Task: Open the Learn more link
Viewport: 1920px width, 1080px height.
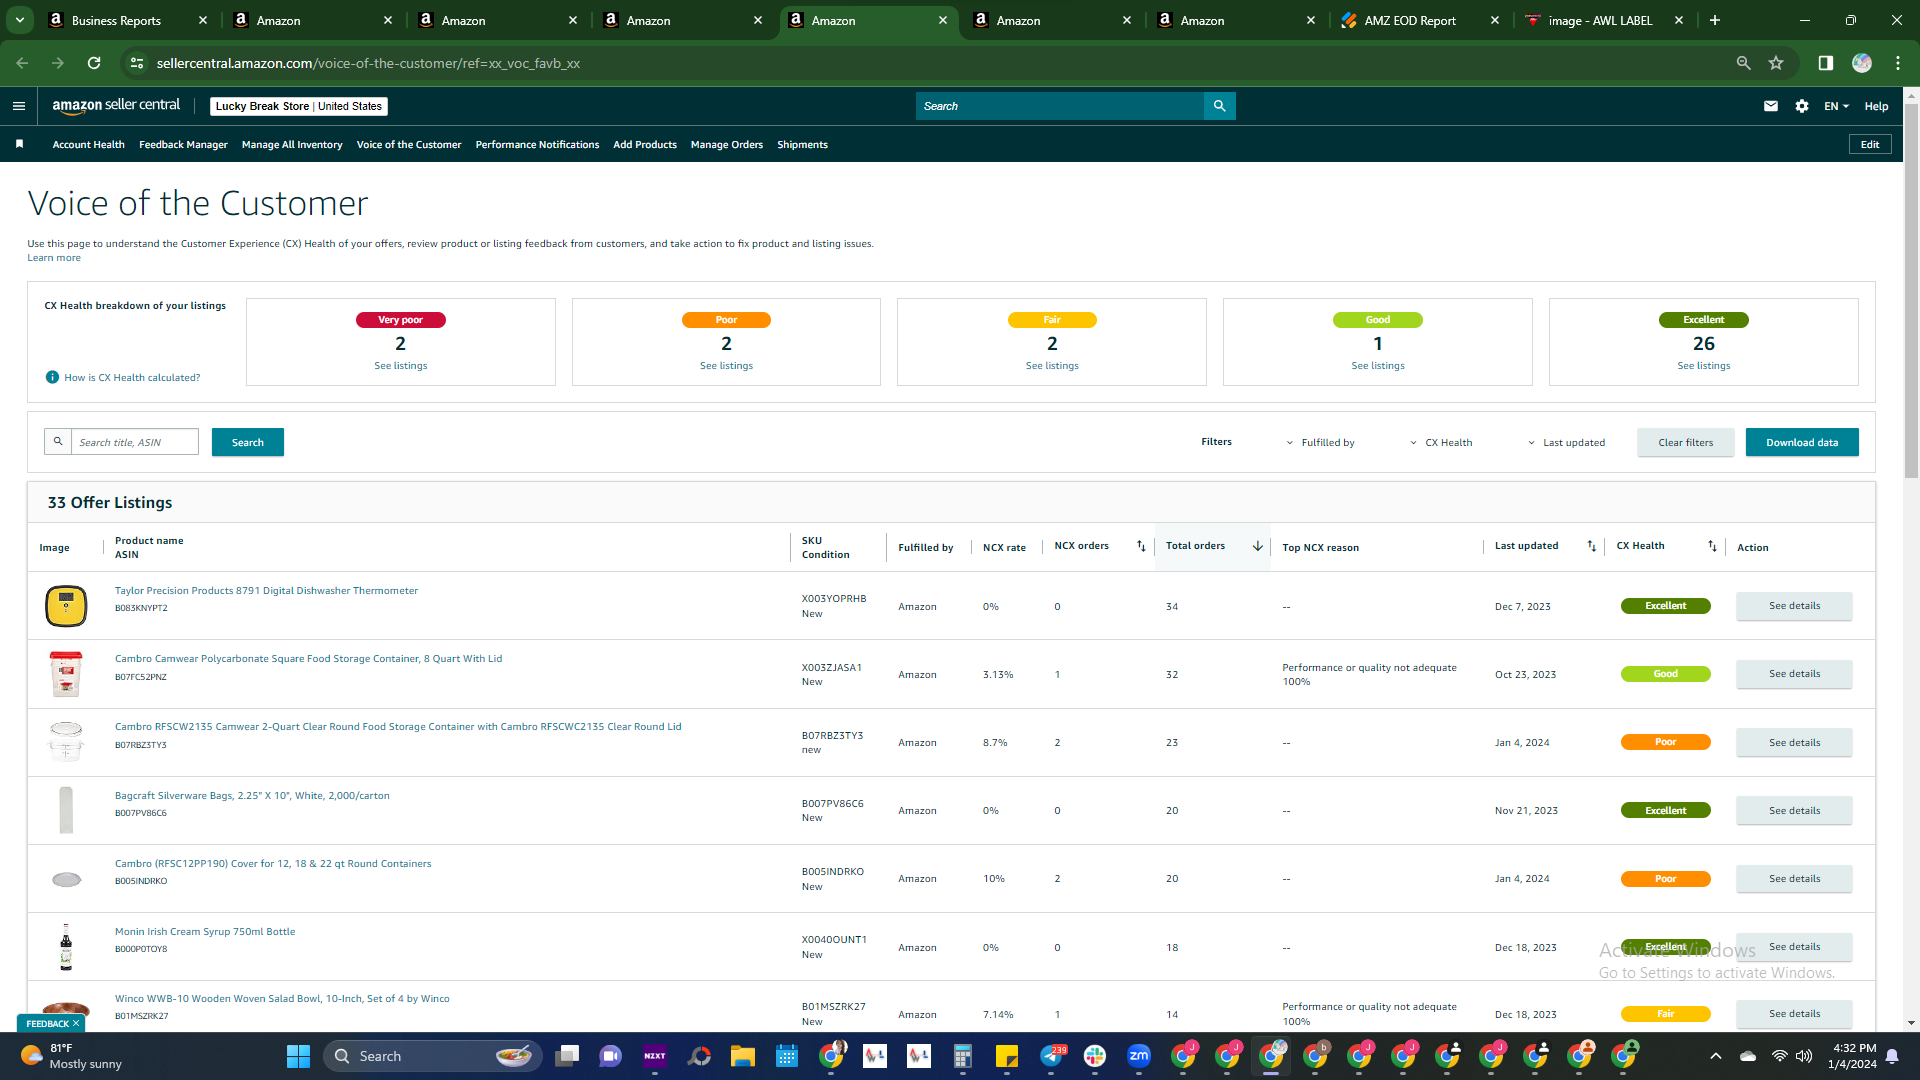Action: (54, 258)
